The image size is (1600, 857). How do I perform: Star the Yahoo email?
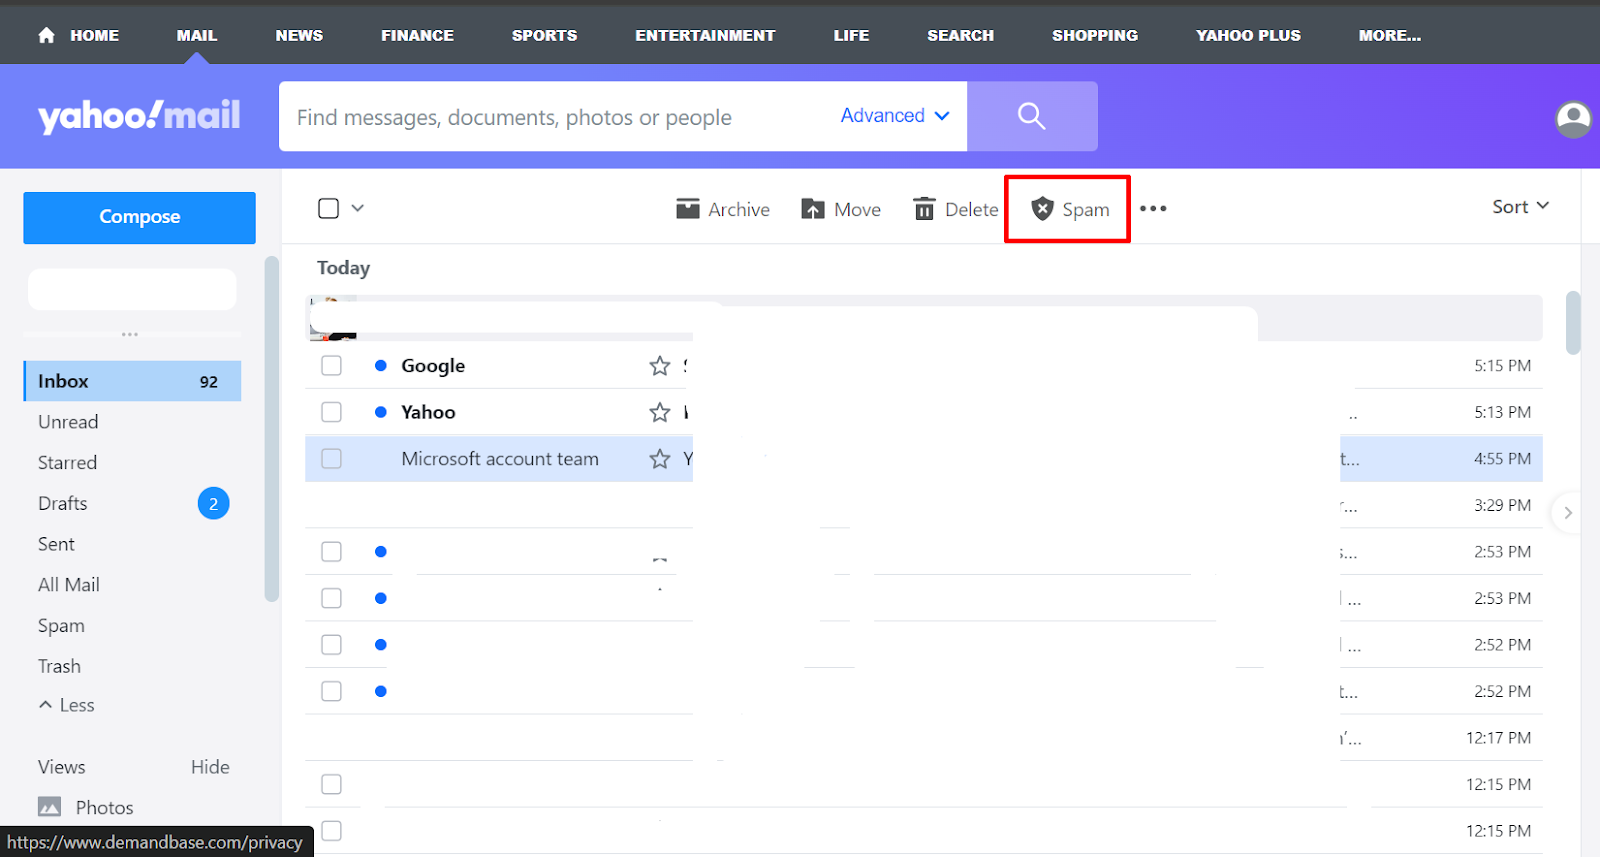point(659,412)
